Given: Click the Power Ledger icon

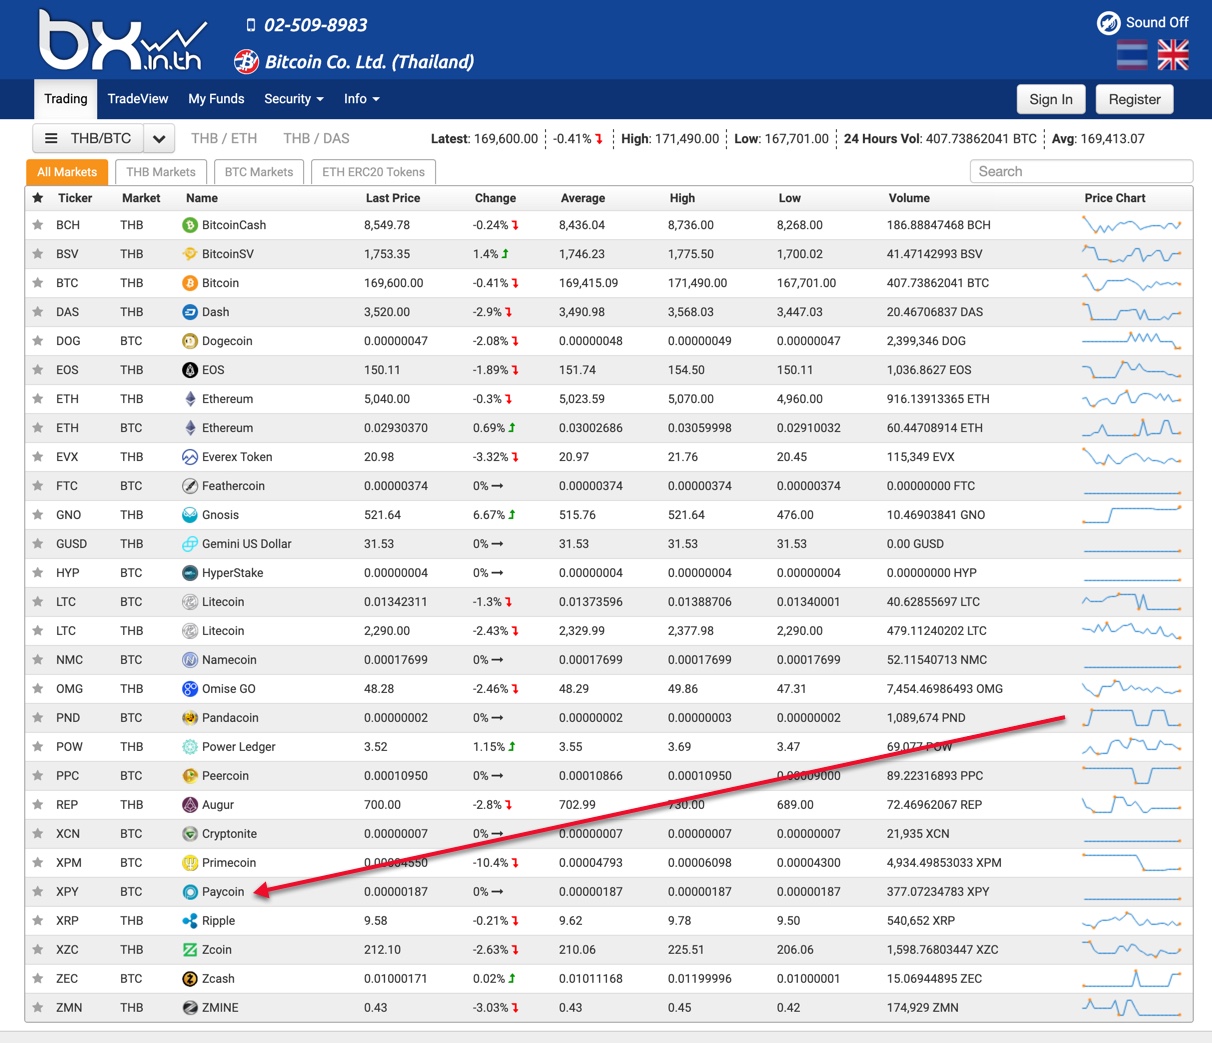Looking at the screenshot, I should click(x=190, y=747).
